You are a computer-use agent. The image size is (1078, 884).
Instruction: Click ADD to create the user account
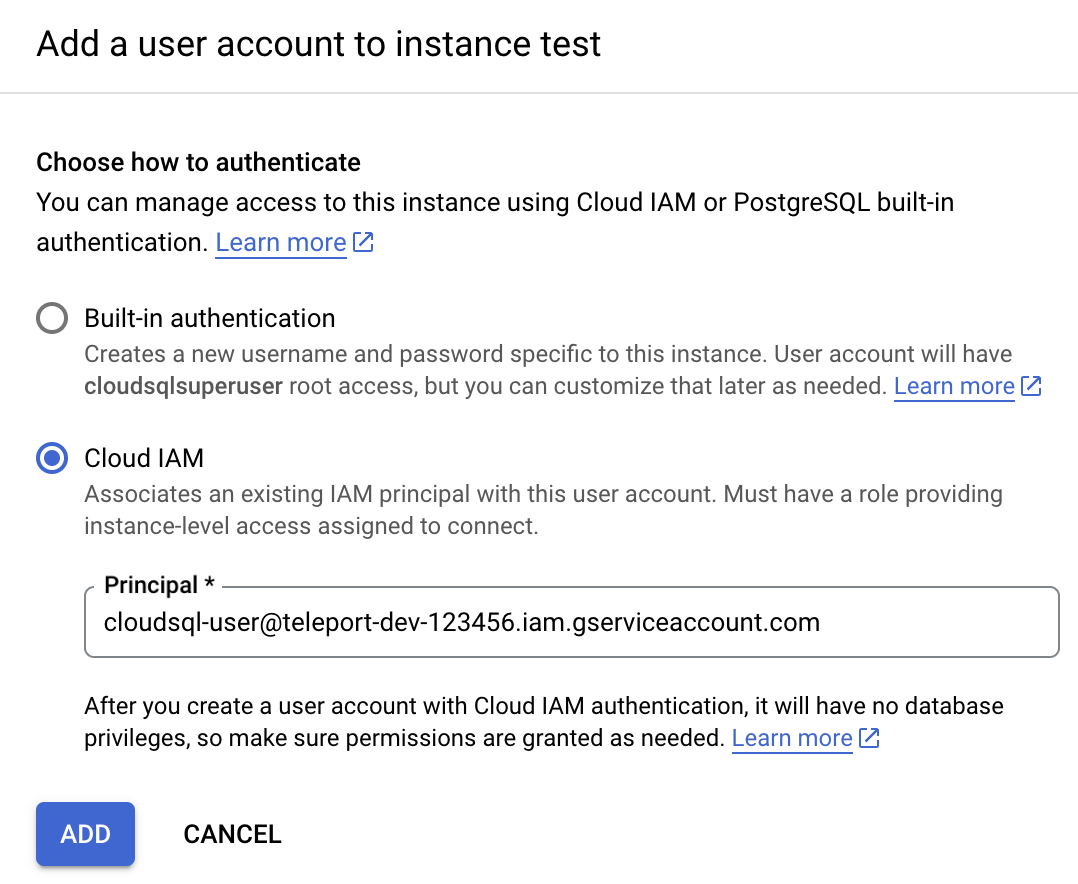(85, 833)
